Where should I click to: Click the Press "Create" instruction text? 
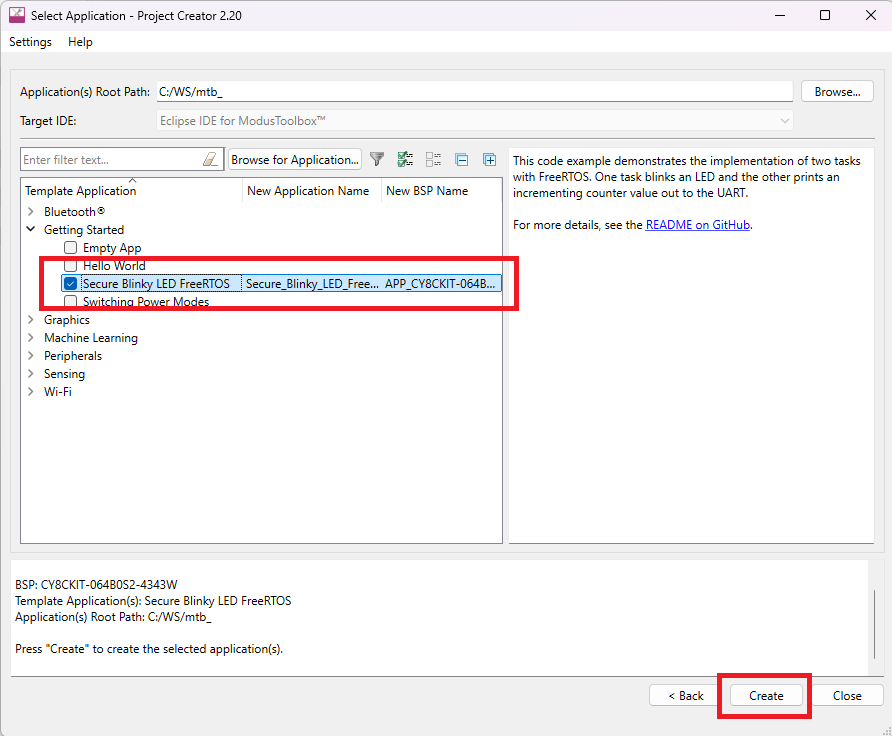coord(149,649)
